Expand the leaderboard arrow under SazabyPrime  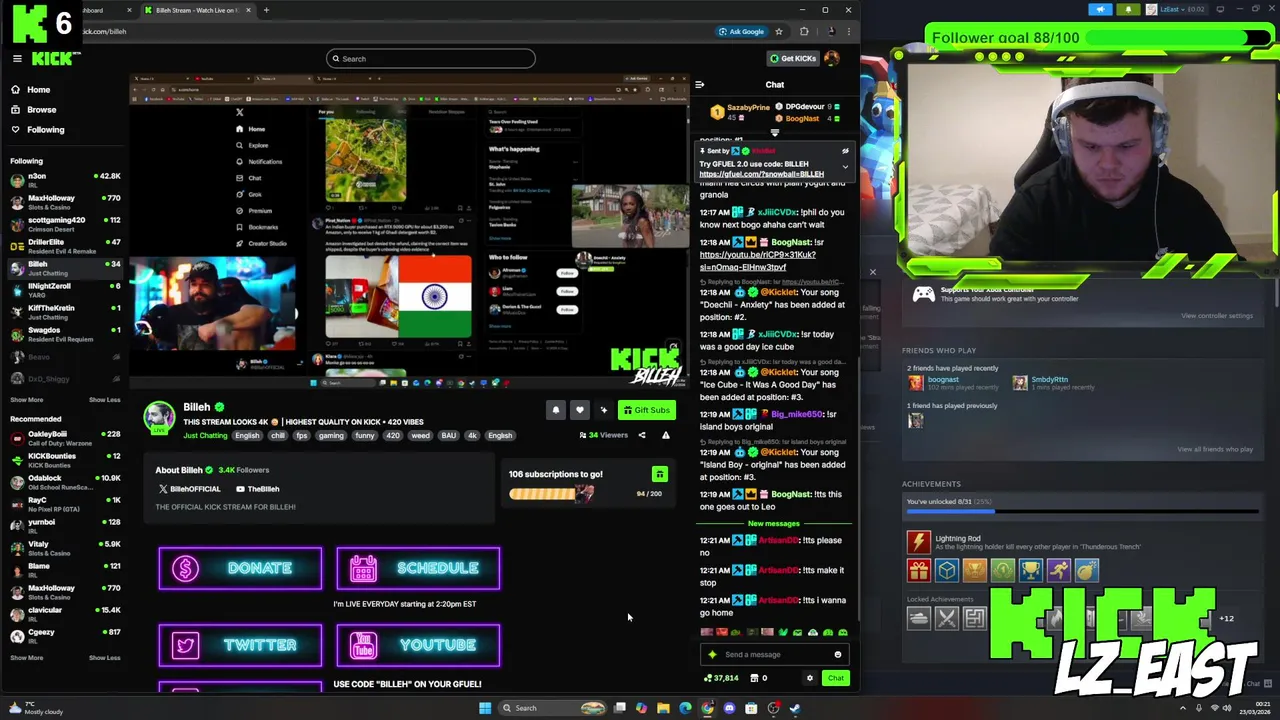coord(774,132)
